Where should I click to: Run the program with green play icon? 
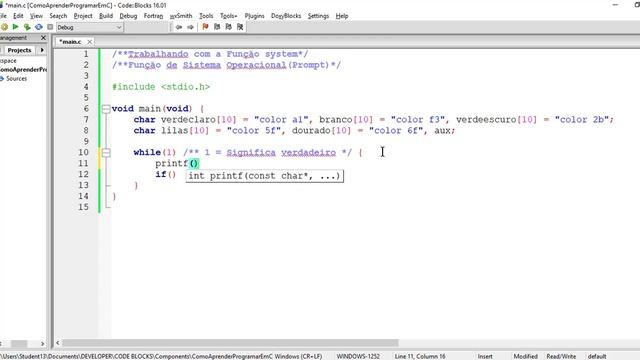point(16,27)
